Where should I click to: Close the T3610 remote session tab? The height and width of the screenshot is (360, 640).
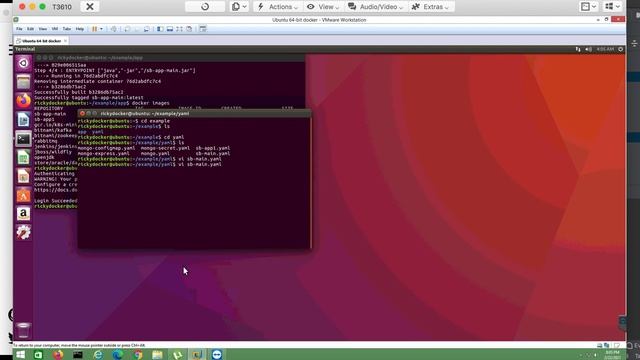[90, 7]
